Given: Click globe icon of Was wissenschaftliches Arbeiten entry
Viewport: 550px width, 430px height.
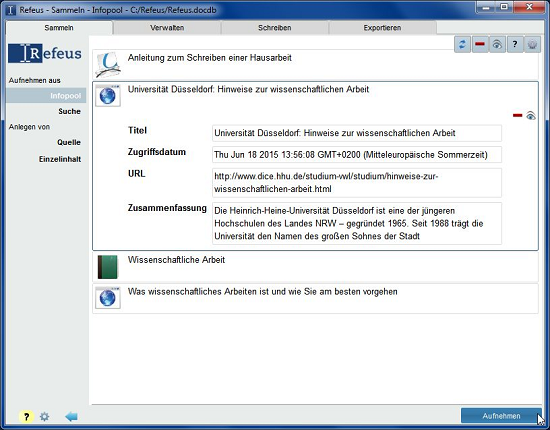Looking at the screenshot, I should (x=108, y=298).
